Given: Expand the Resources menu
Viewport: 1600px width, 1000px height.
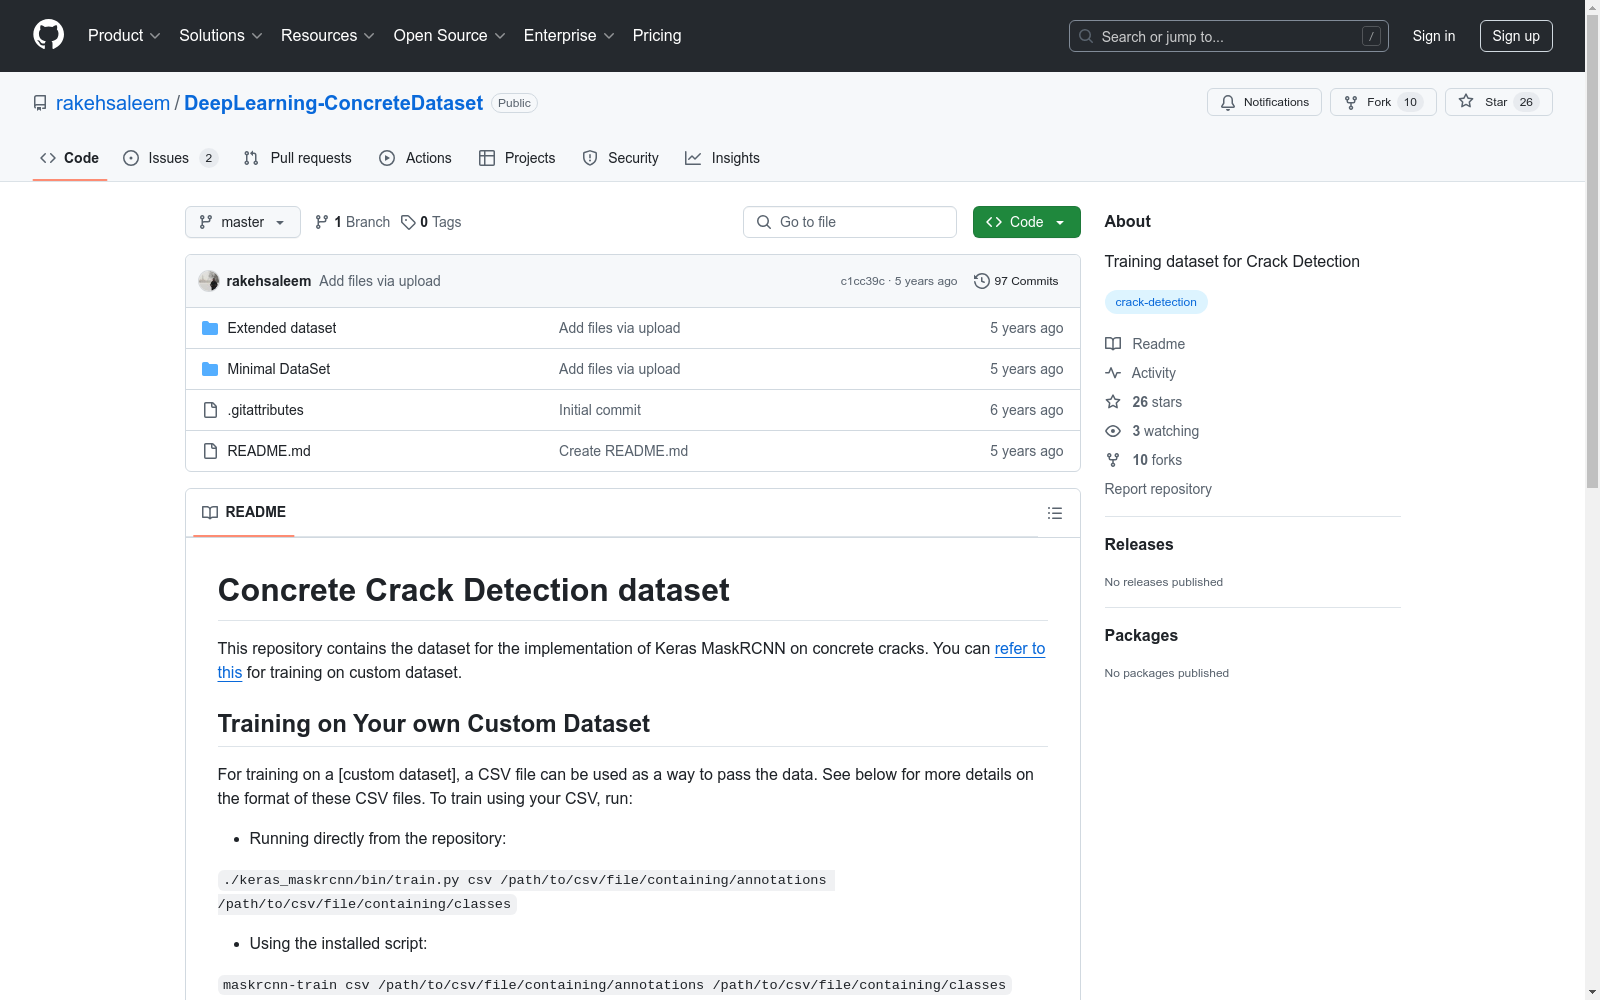Looking at the screenshot, I should point(327,35).
